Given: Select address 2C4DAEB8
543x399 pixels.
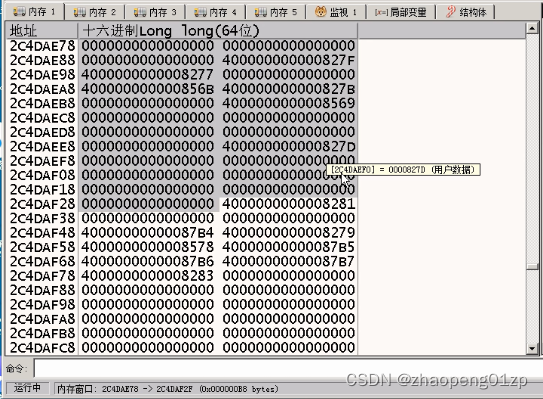Looking at the screenshot, I should point(42,103).
